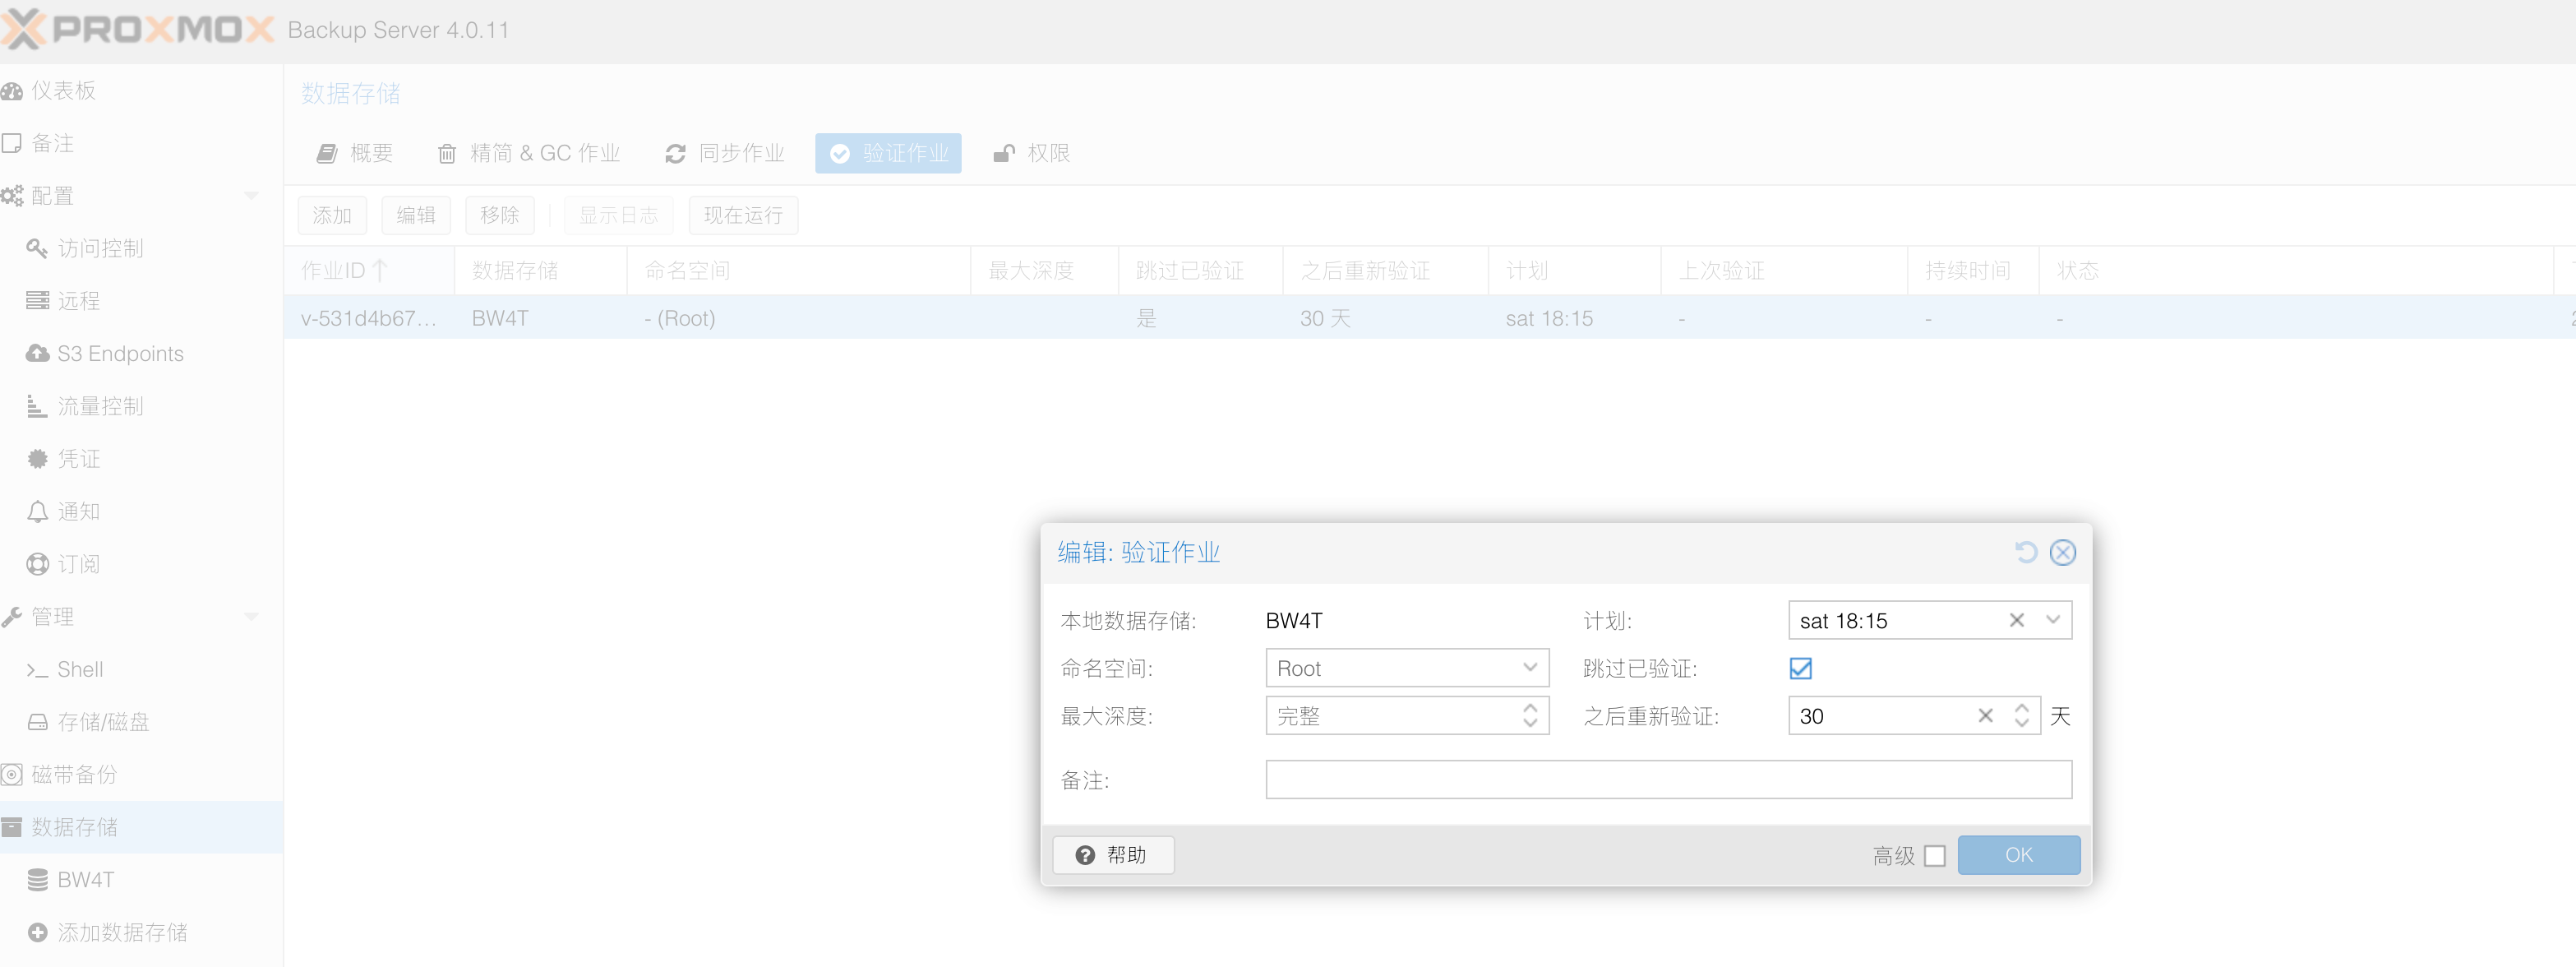Uncheck the 跳过已验证 checkbox
This screenshot has height=967, width=2576.
(1800, 668)
